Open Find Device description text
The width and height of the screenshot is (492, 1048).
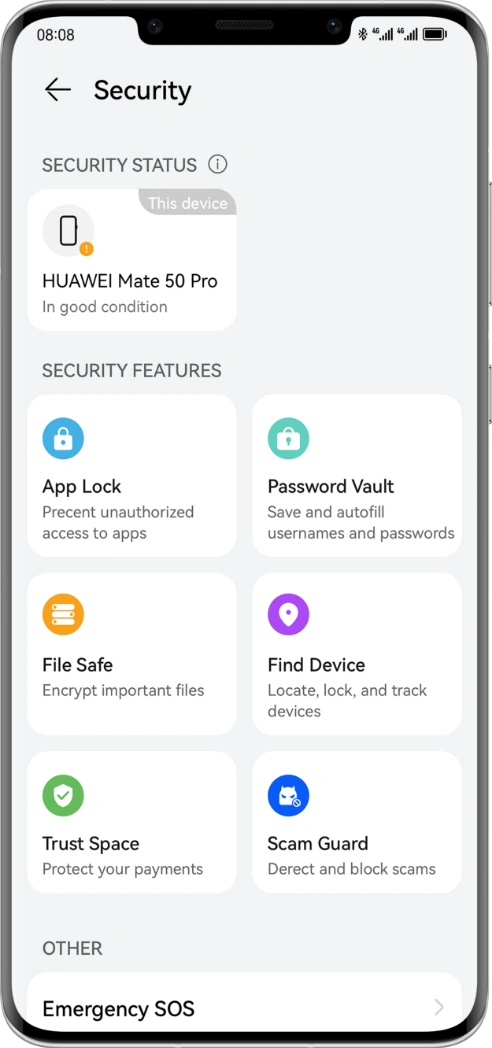[347, 700]
